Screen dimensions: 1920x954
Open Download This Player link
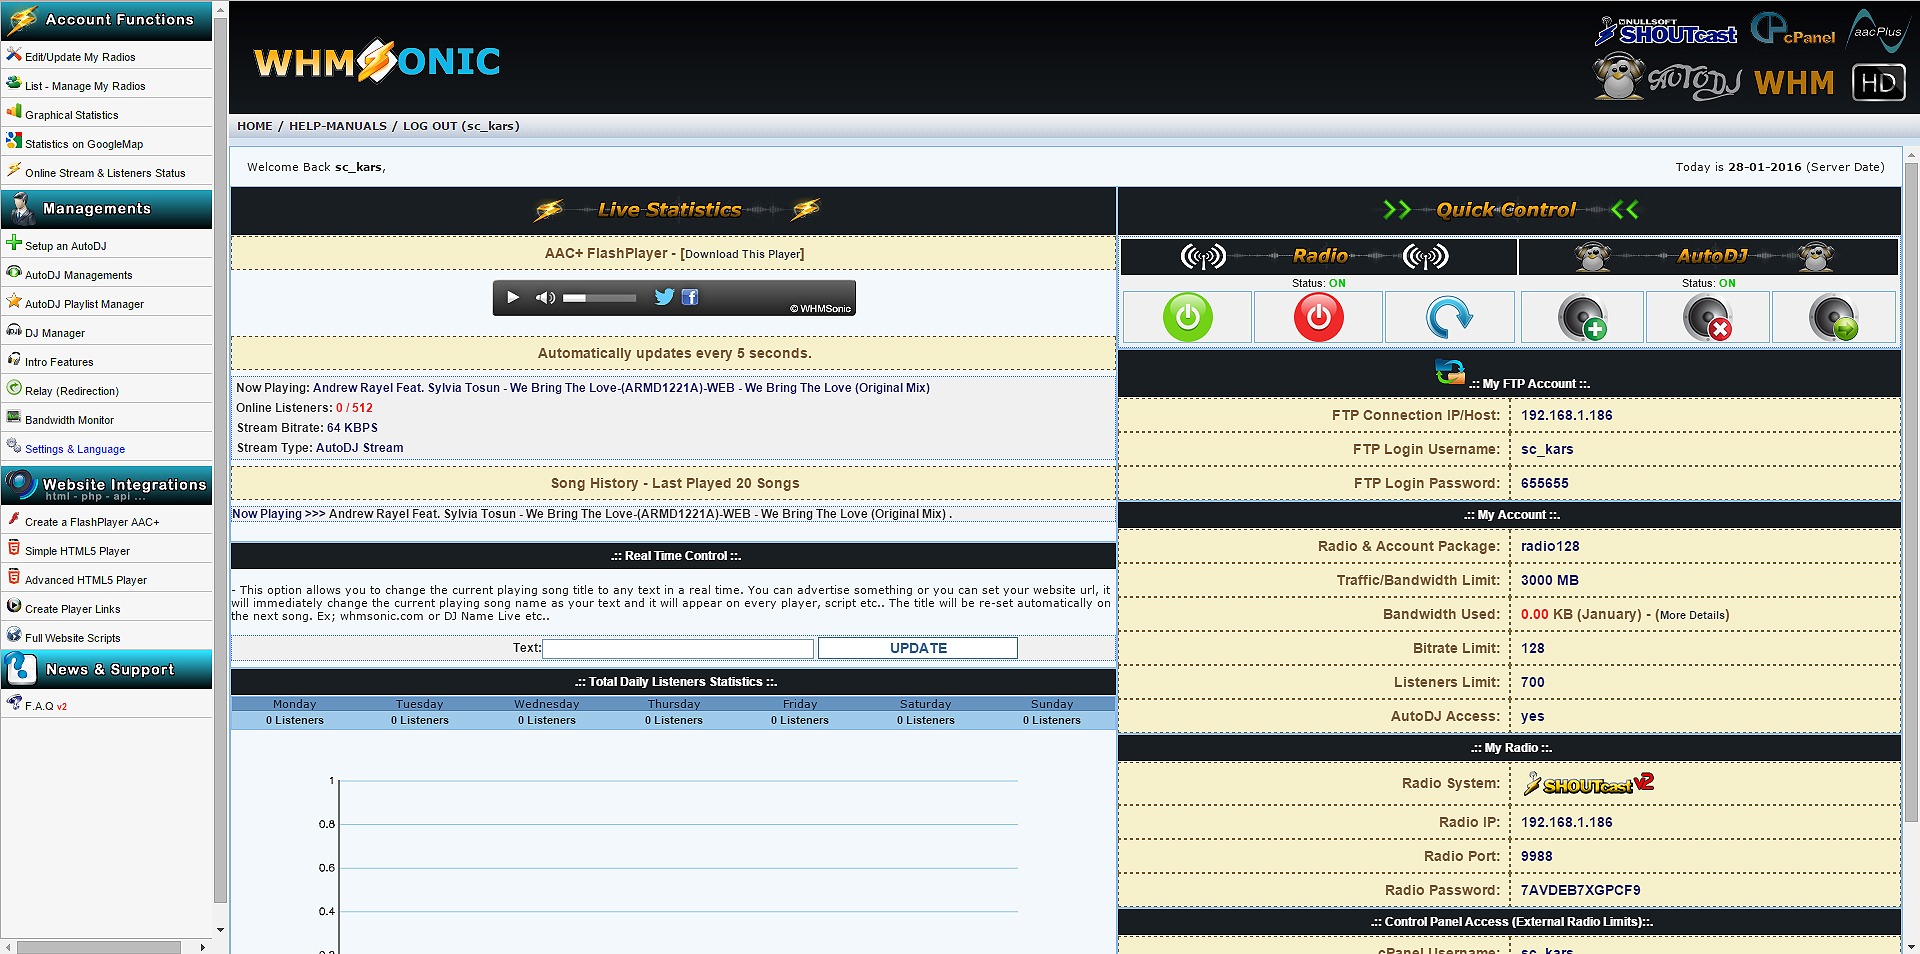point(742,254)
